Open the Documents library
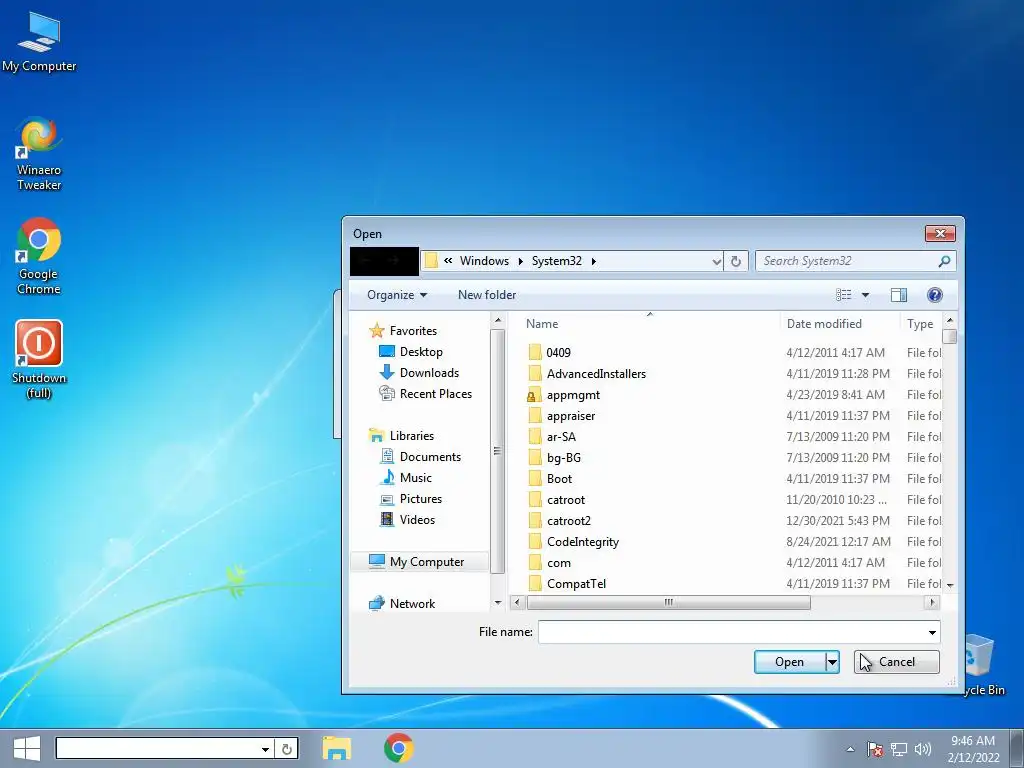The width and height of the screenshot is (1024, 768). [x=421, y=456]
